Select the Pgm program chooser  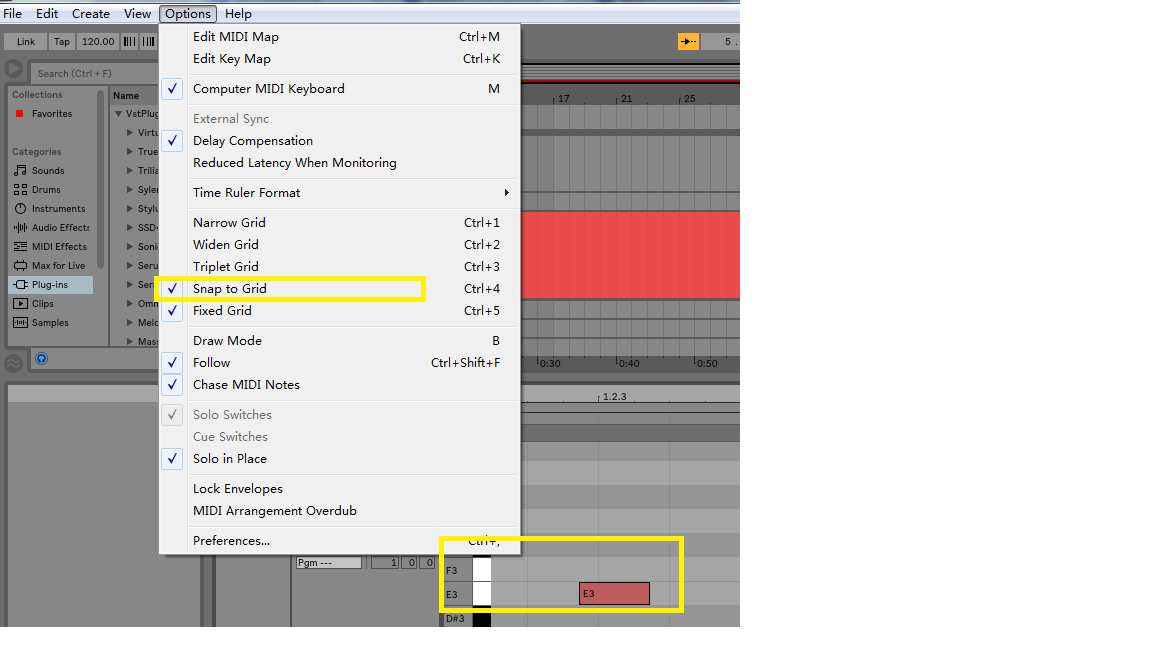pos(328,563)
